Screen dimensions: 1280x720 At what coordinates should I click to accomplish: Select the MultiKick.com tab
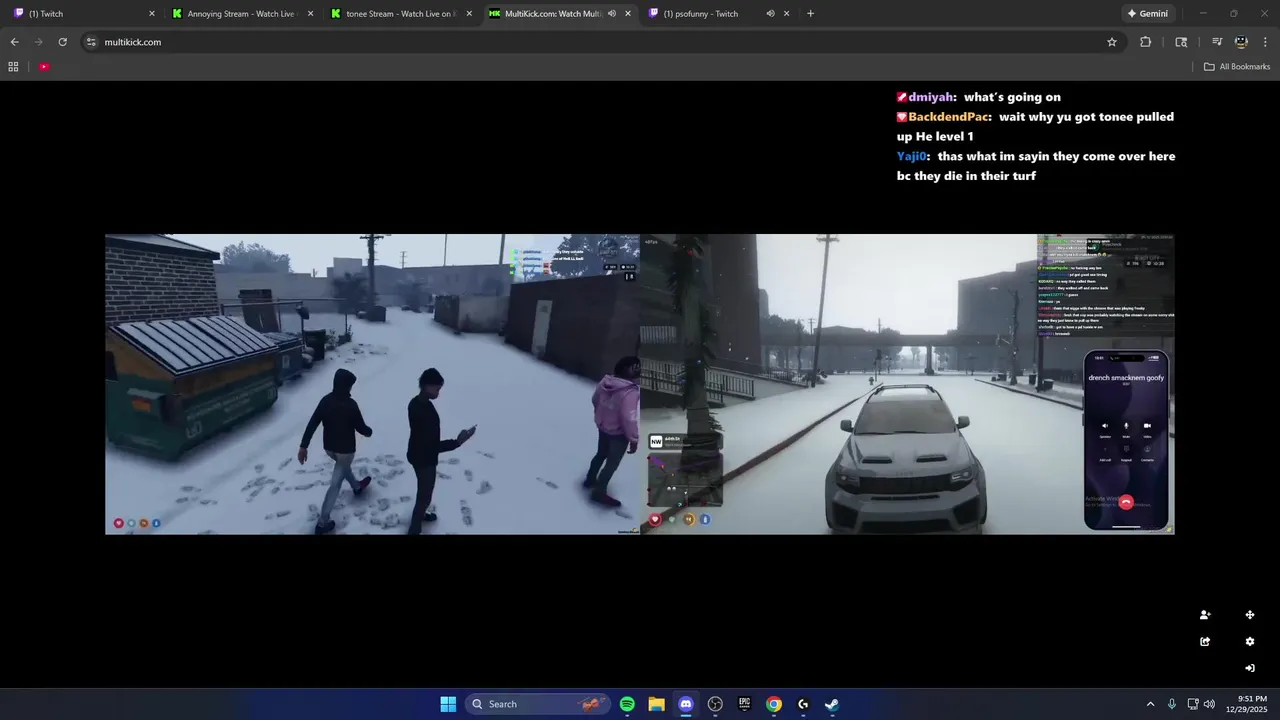pos(560,14)
